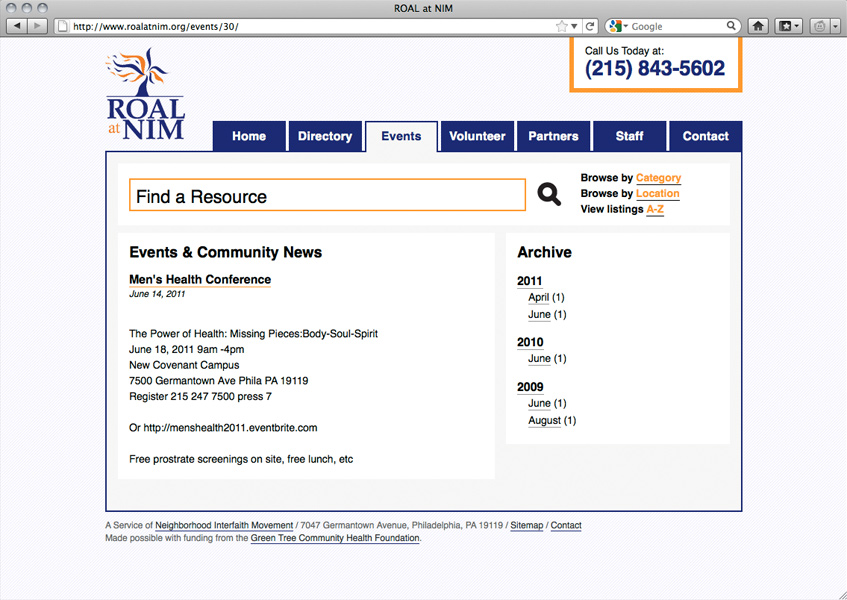
Task: Go to browser Home page icon
Action: point(758,26)
